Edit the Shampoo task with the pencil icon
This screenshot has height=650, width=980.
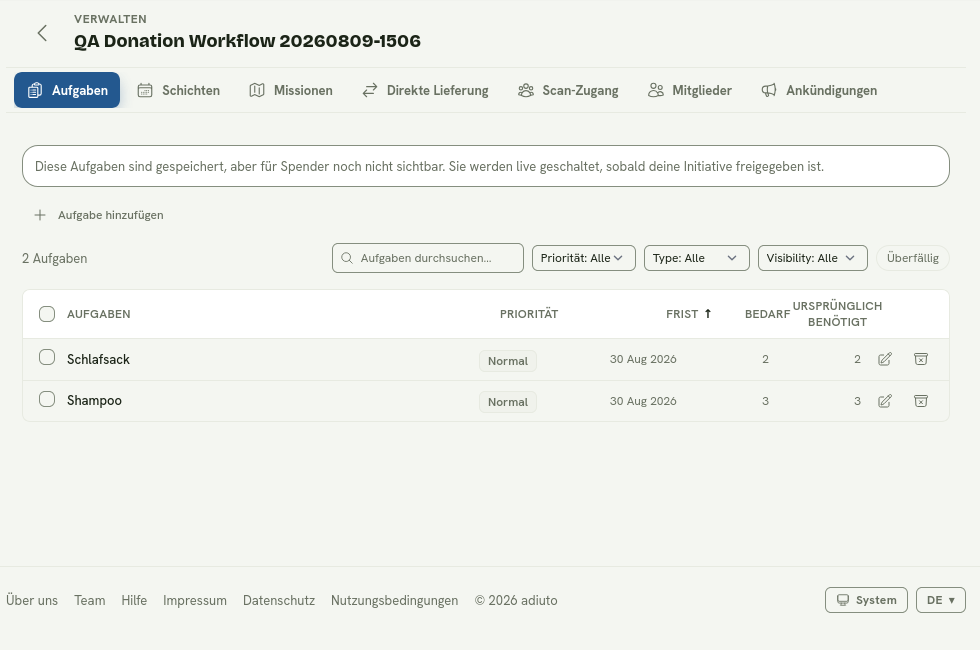tap(885, 401)
